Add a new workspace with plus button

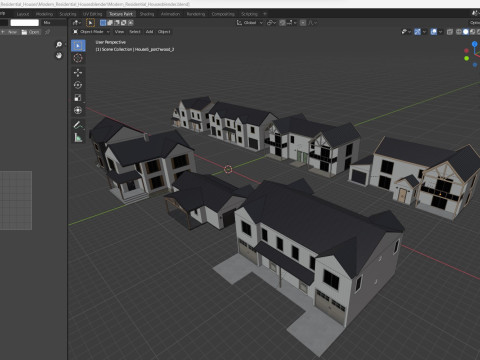(265, 14)
